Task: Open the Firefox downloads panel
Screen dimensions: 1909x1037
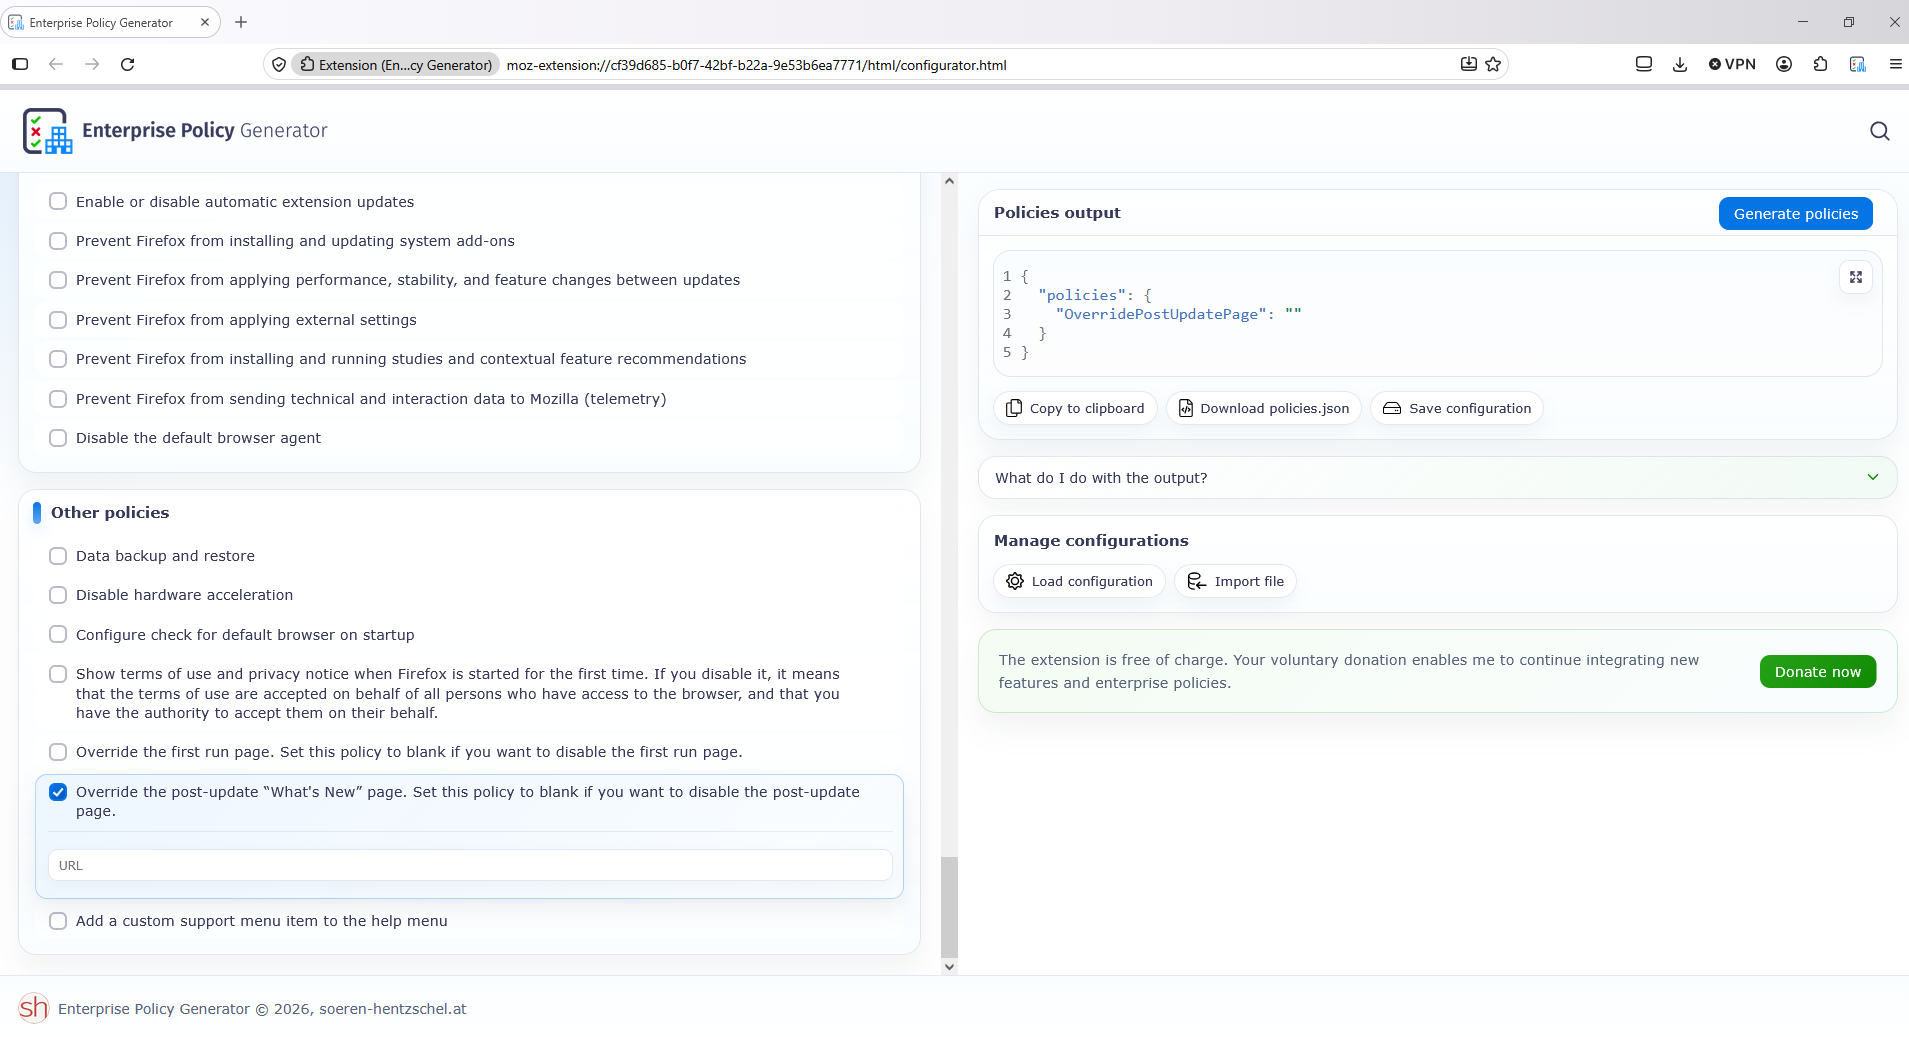Action: coord(1680,64)
